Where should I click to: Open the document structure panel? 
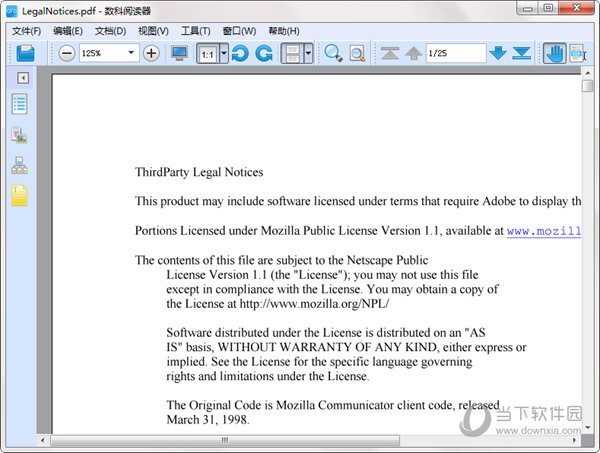coord(19,166)
